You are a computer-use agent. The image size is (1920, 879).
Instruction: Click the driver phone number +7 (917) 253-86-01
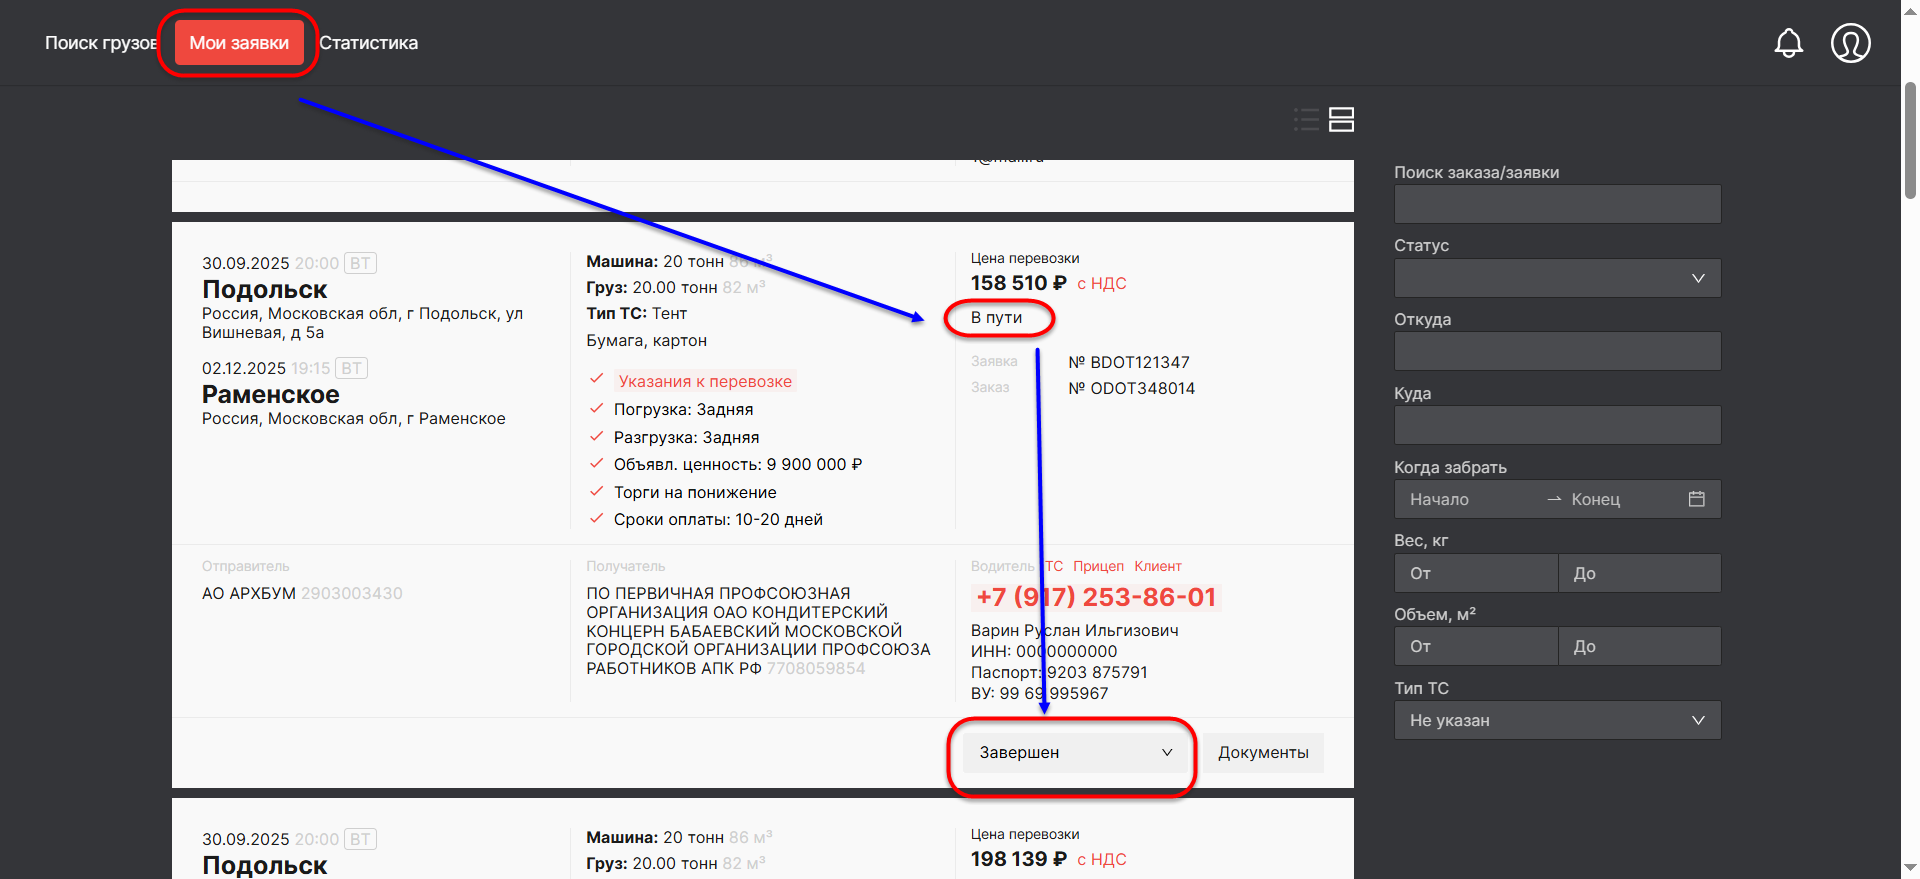click(x=1096, y=597)
